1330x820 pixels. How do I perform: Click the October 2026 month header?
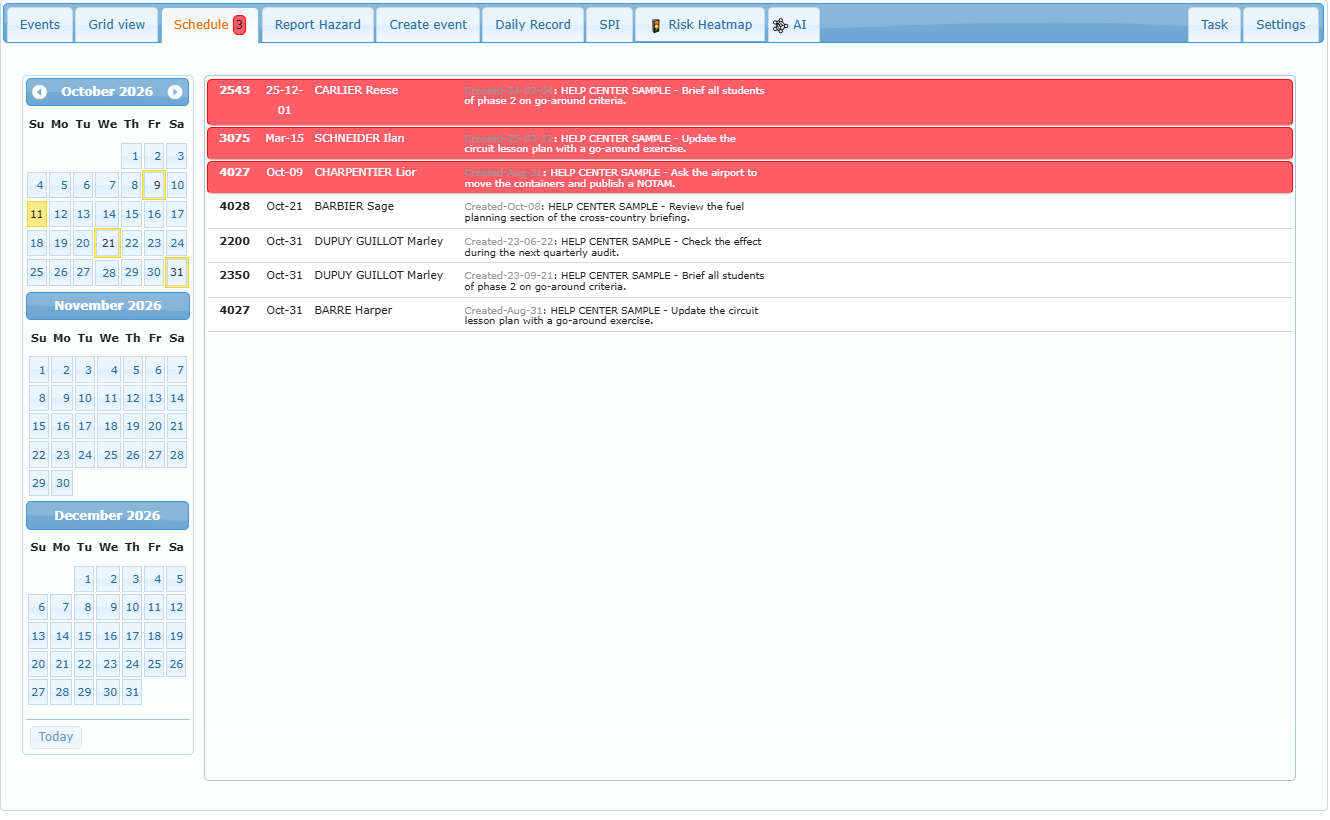pyautogui.click(x=107, y=92)
